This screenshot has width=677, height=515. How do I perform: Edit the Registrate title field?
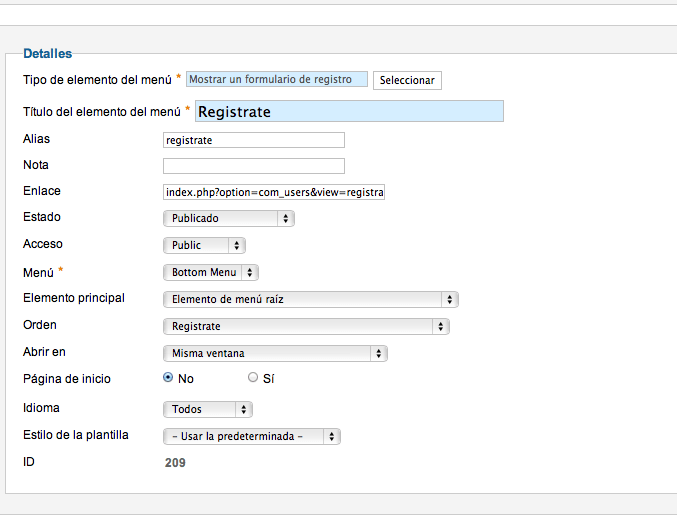(x=349, y=111)
